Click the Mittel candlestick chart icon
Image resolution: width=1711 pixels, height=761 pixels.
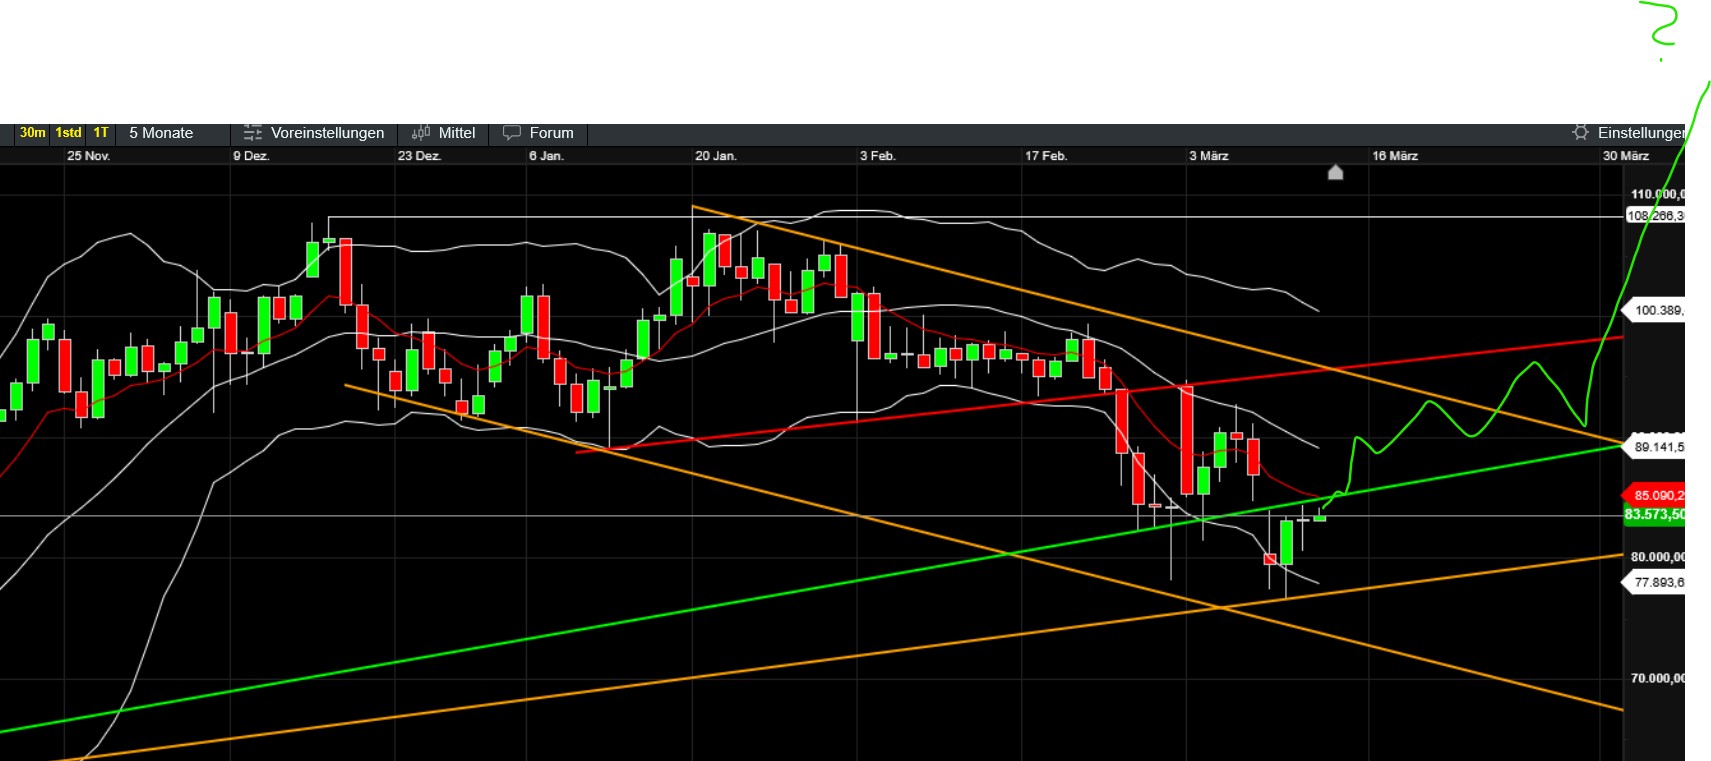[x=421, y=133]
